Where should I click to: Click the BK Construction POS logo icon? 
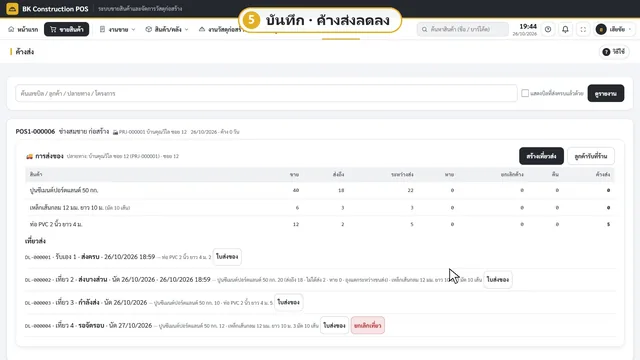coord(12,9)
